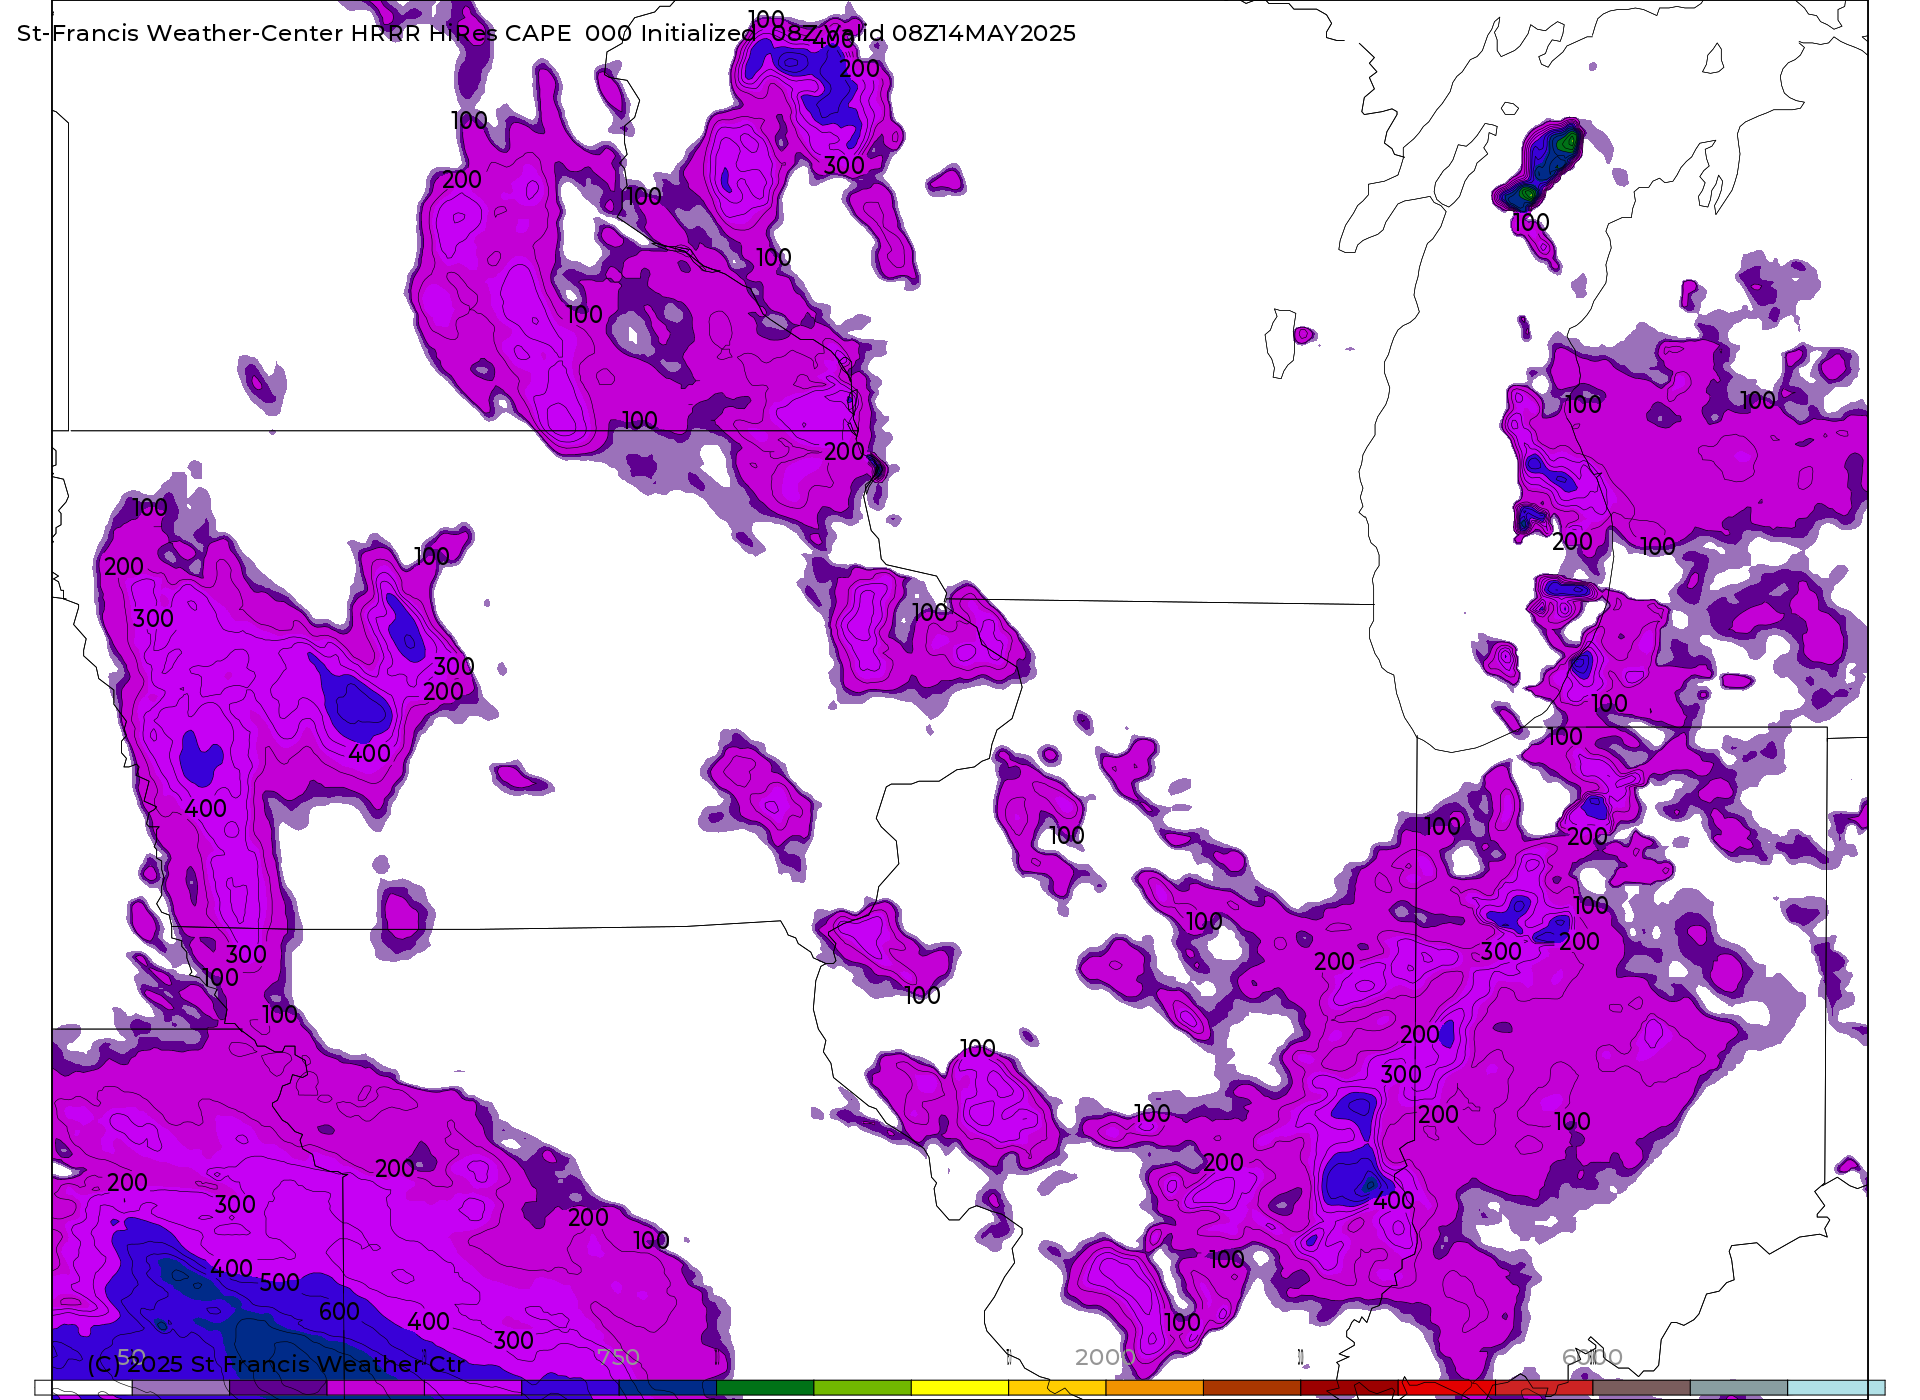Click the HRRR HiRes CAPE map title
Viewport: 1920px width, 1400px height.
click(x=546, y=33)
